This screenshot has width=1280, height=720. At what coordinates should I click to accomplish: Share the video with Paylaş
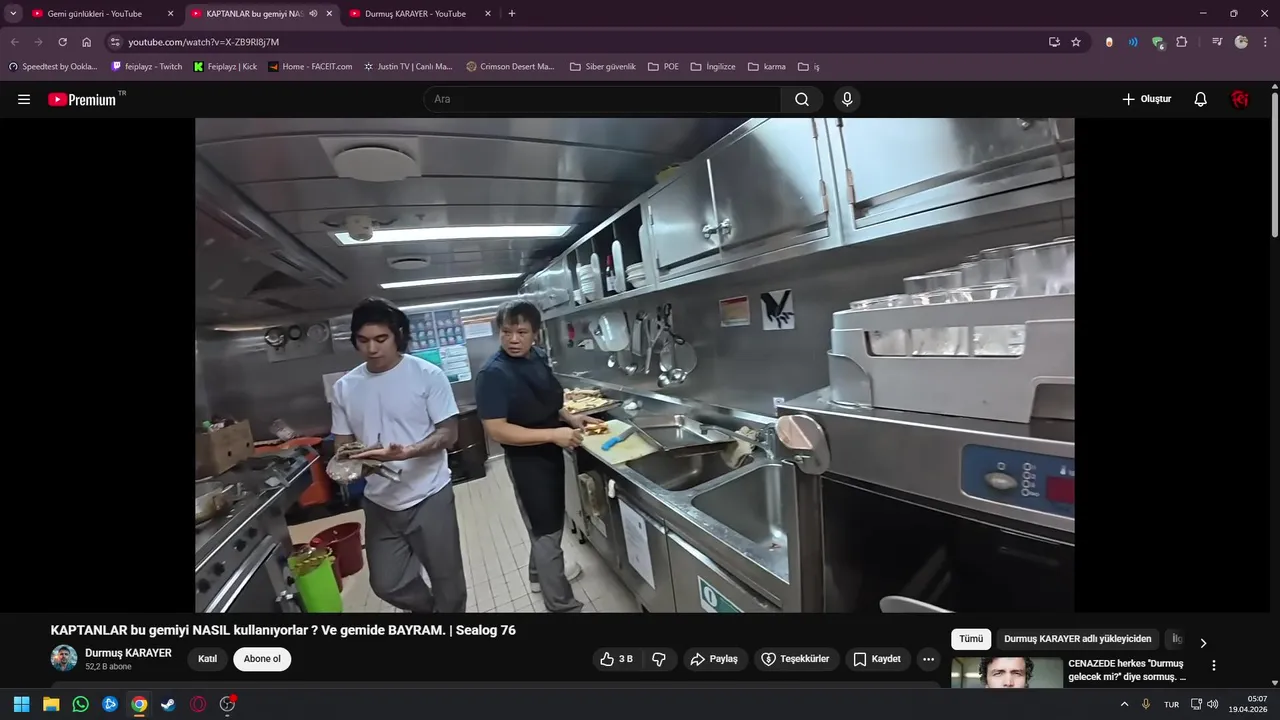tap(715, 659)
